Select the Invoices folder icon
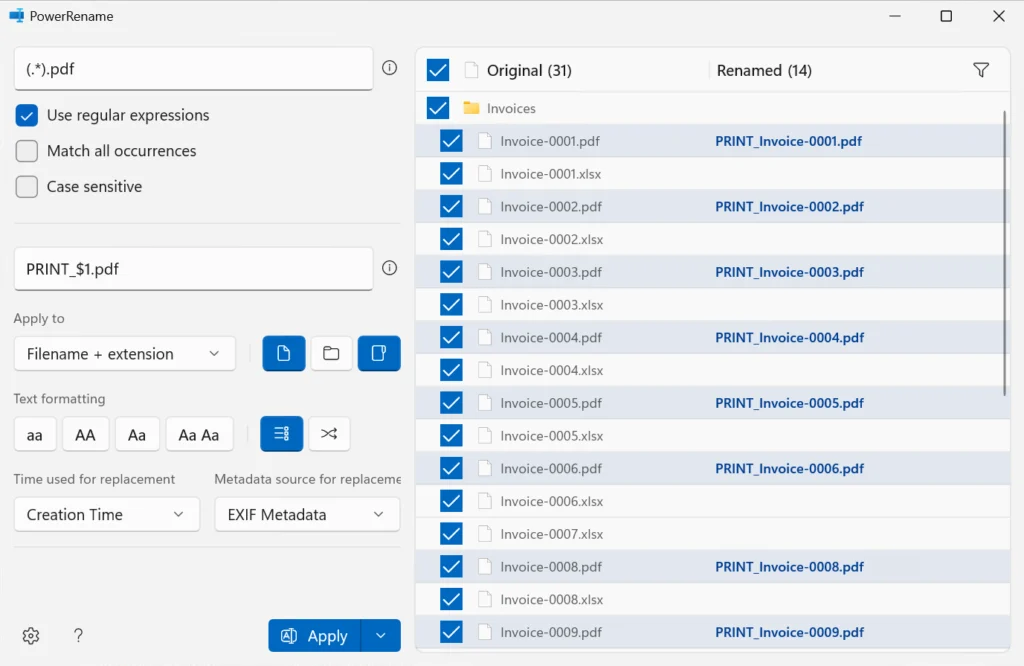The width and height of the screenshot is (1024, 666). click(471, 108)
